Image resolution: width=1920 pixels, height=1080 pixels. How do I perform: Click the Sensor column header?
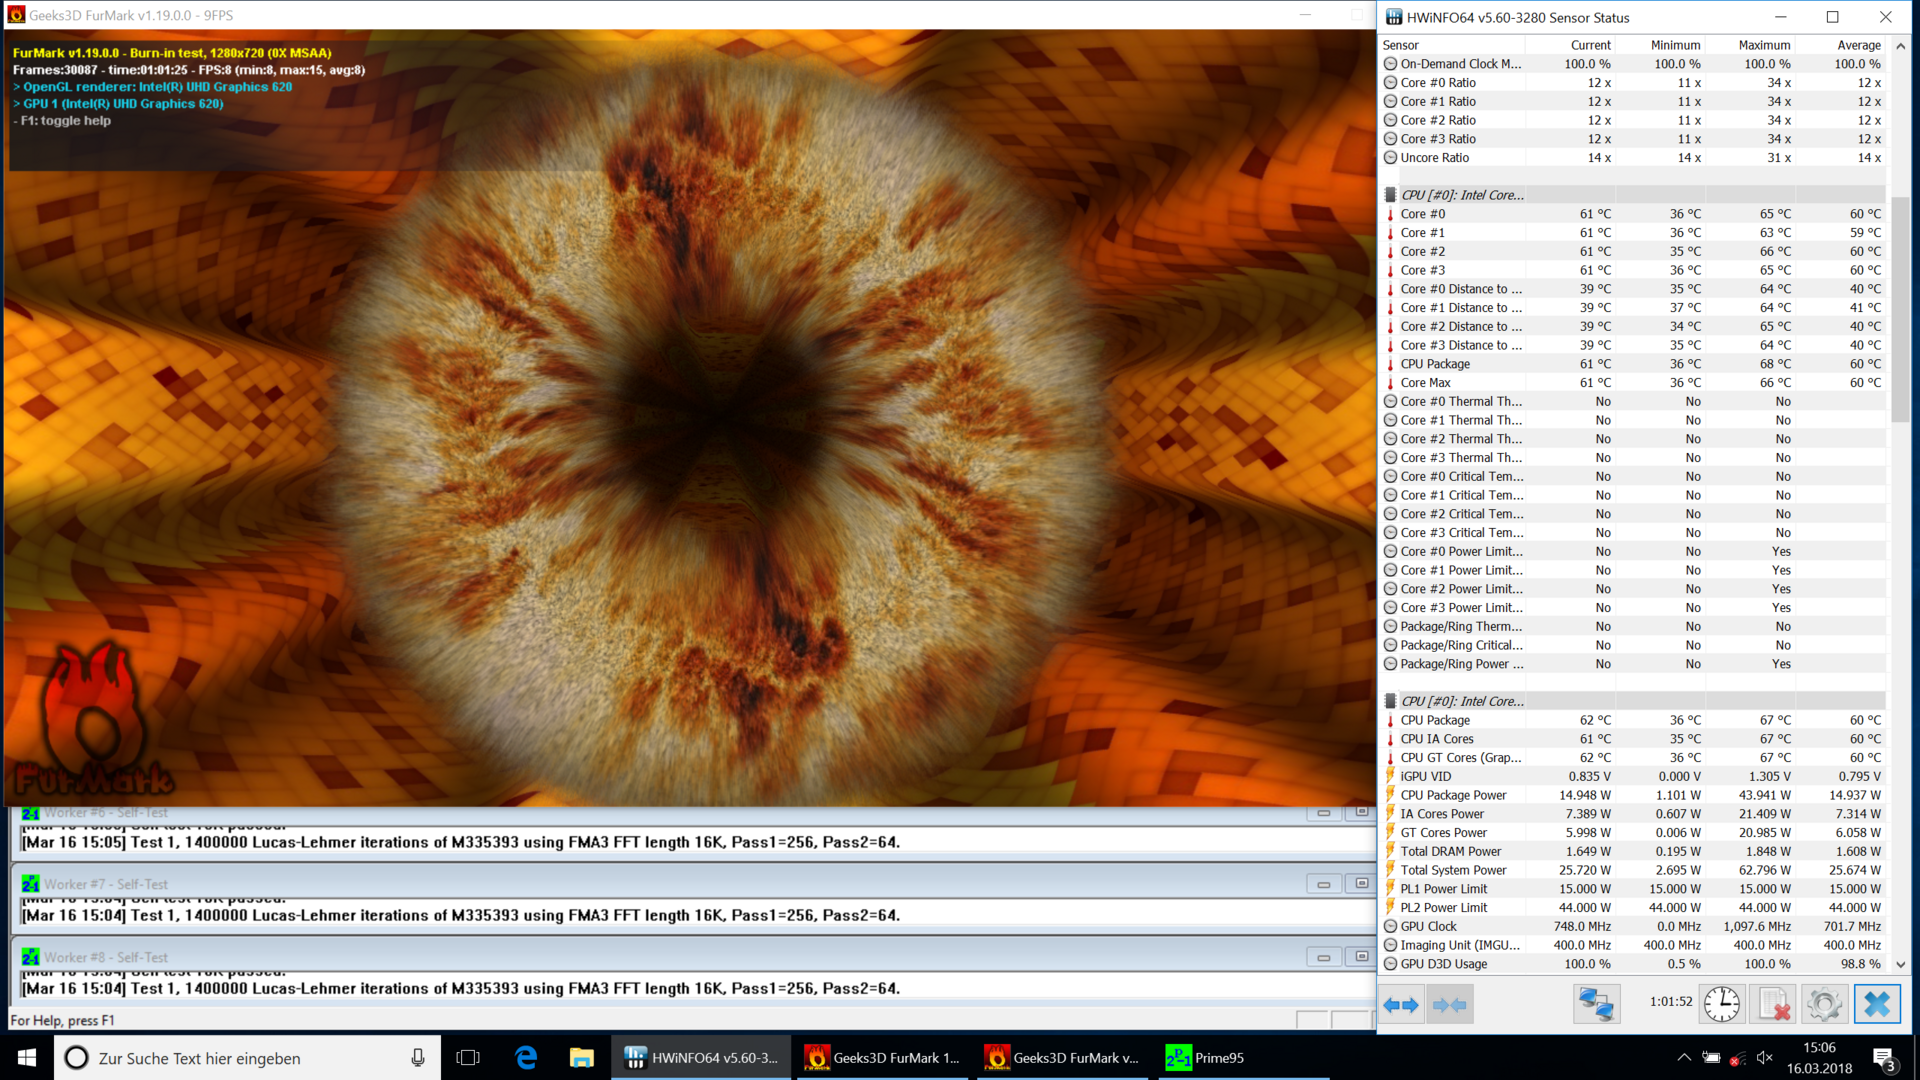(x=1400, y=45)
